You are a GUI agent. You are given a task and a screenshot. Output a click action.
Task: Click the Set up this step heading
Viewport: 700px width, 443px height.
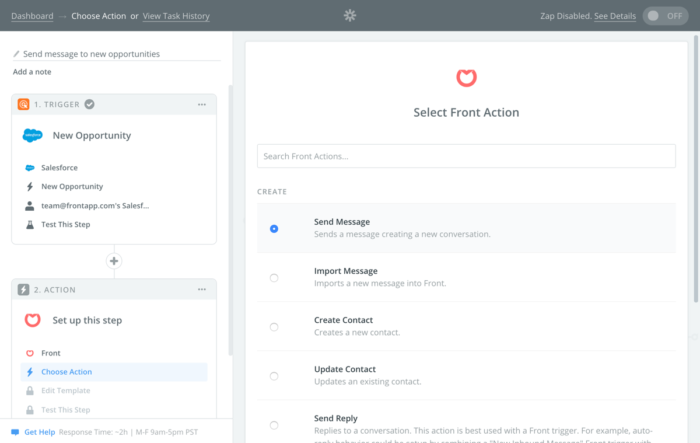pos(87,320)
